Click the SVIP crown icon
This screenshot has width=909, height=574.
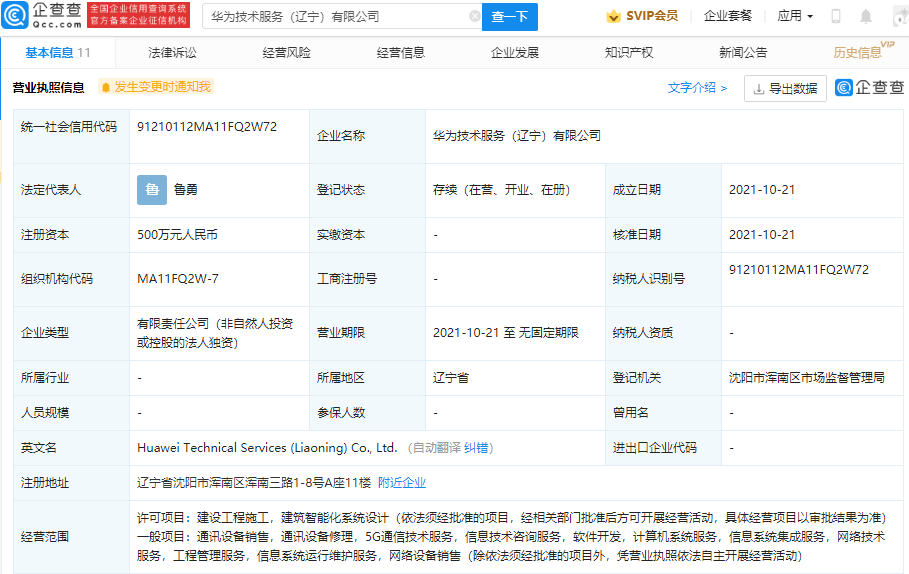tap(613, 16)
